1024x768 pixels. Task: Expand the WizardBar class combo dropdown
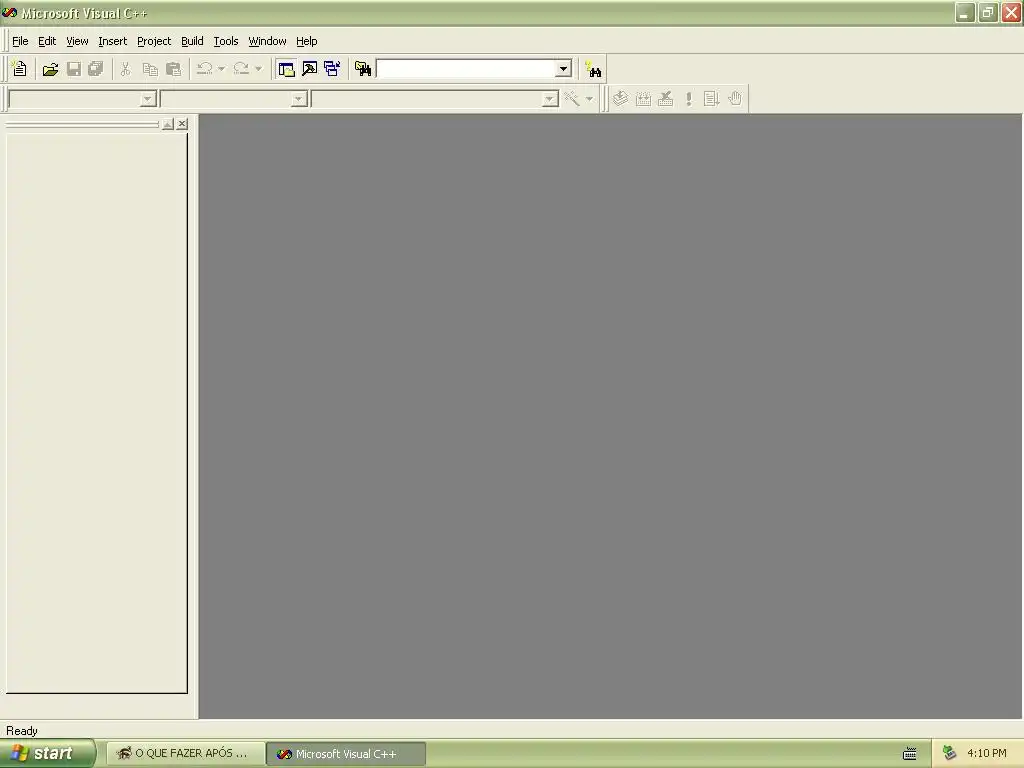coord(148,99)
